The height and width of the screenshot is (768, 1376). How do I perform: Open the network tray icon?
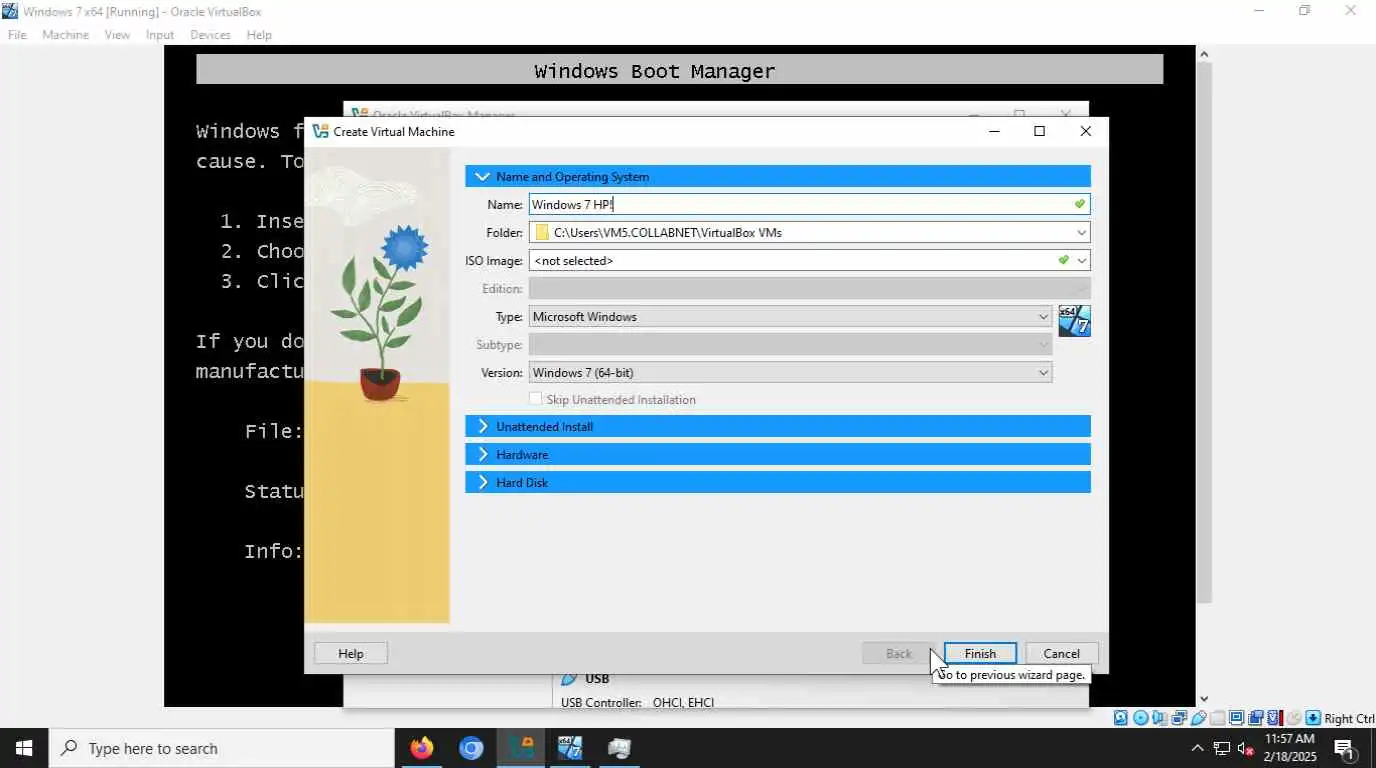click(x=1222, y=748)
